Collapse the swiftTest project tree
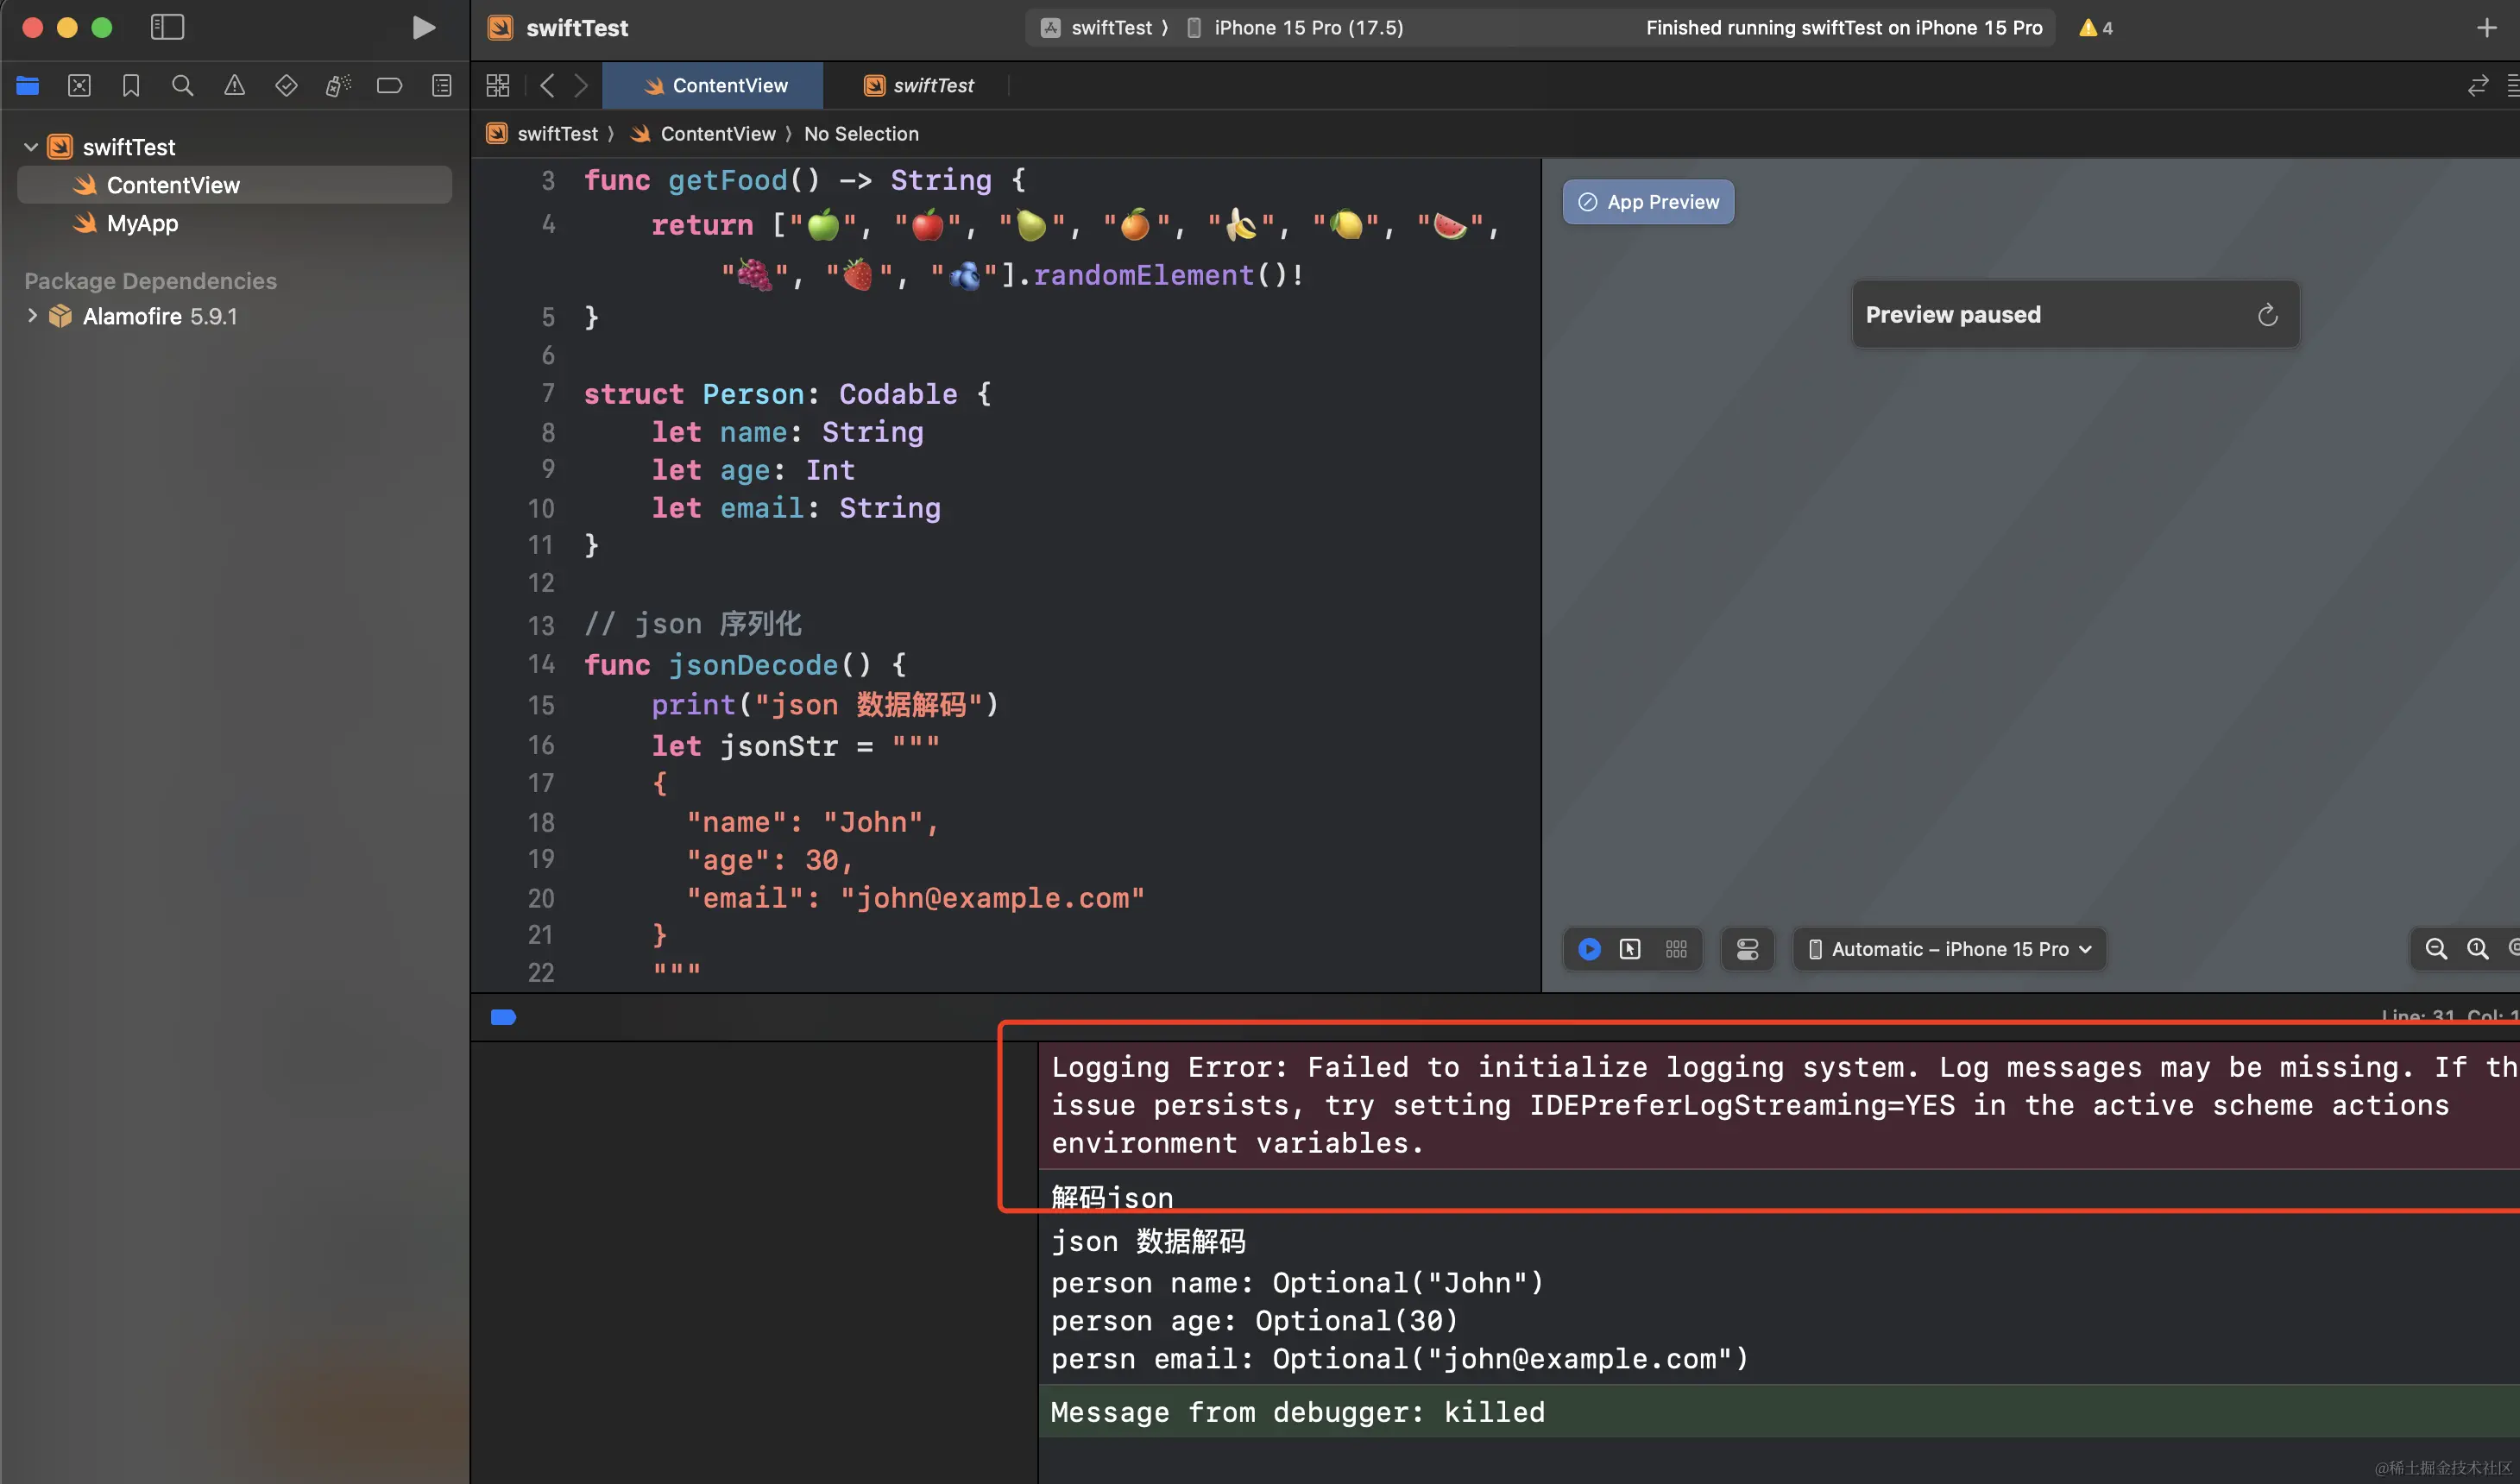The width and height of the screenshot is (2520, 1484). coord(31,147)
